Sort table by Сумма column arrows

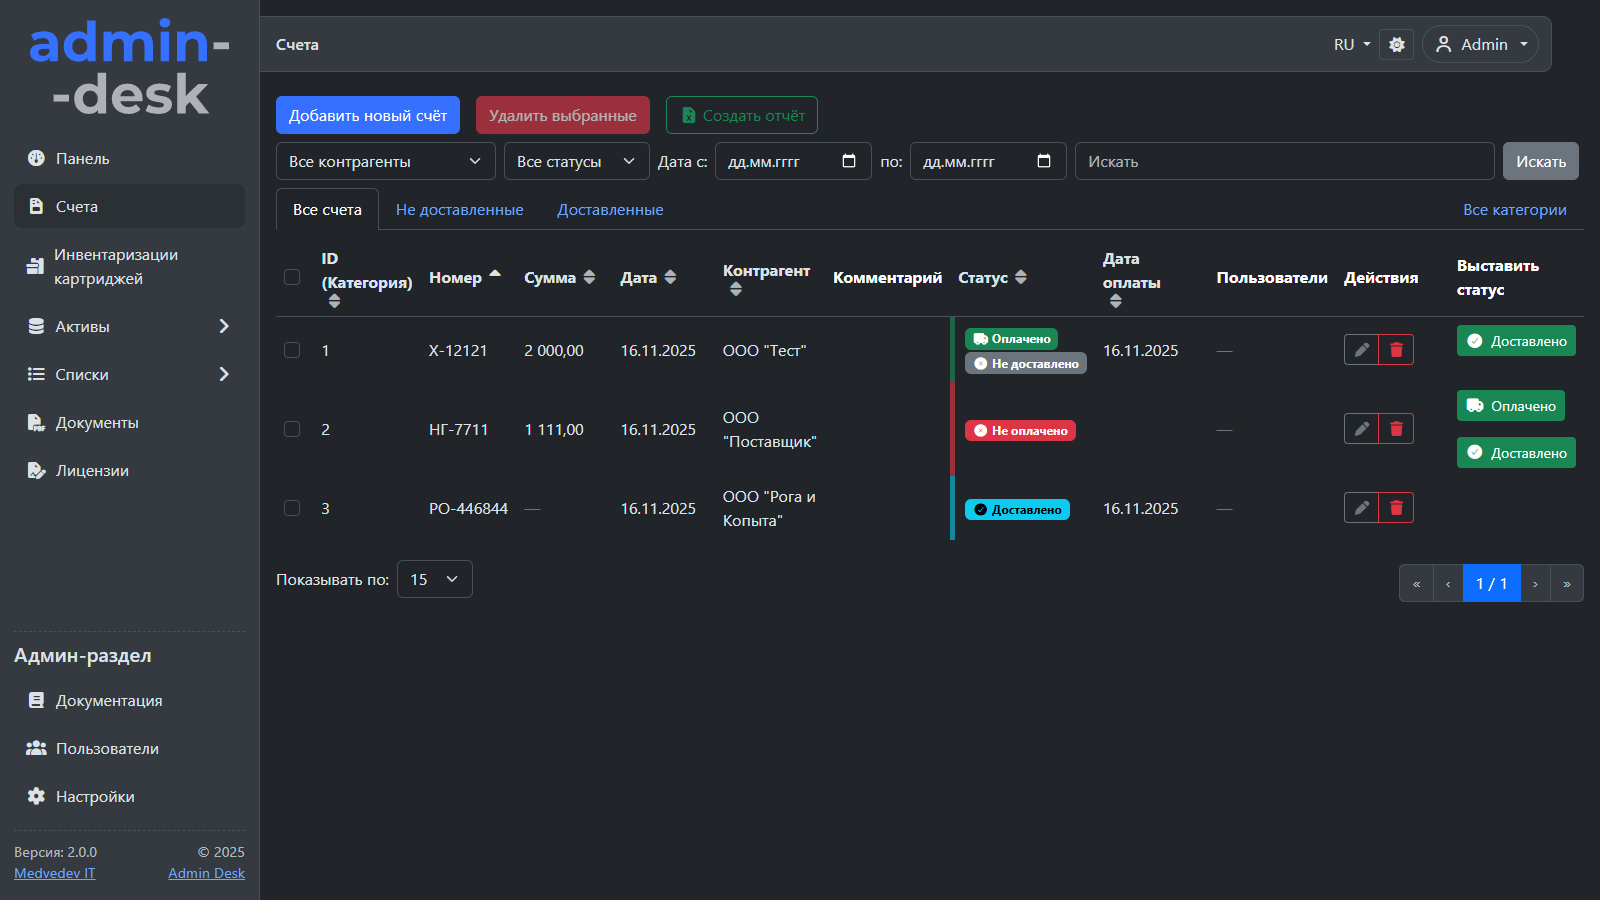[589, 278]
